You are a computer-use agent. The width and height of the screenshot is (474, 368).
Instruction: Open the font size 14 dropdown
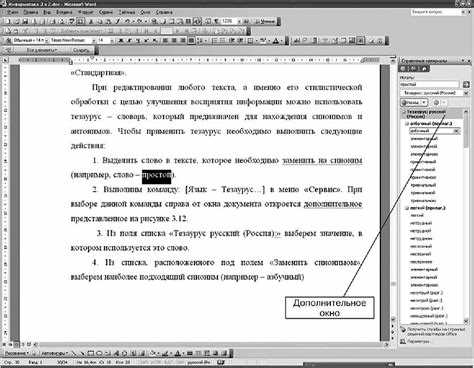112,40
